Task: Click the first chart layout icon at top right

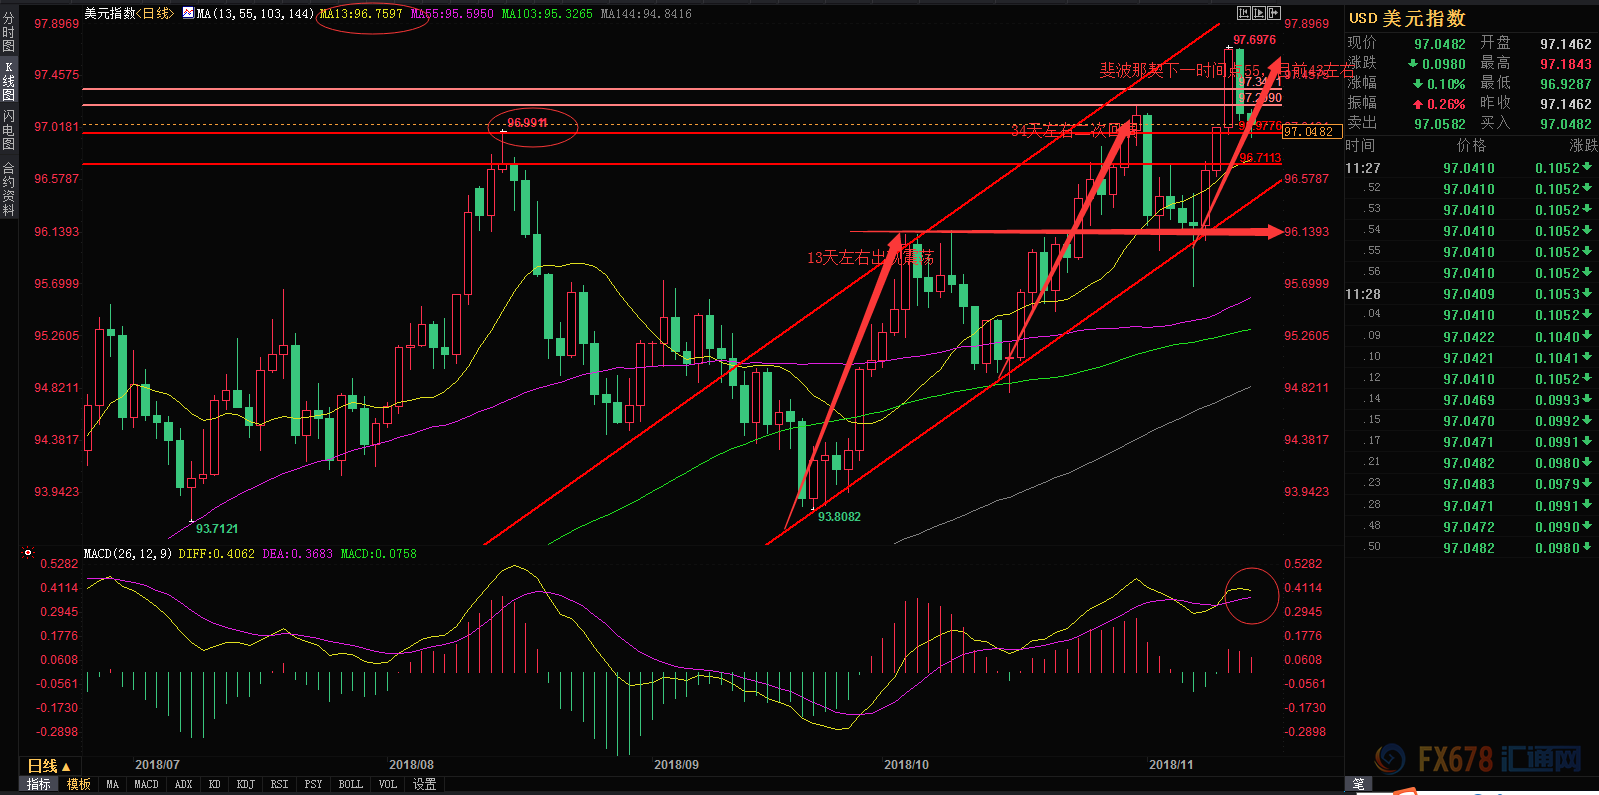Action: pos(1243,13)
